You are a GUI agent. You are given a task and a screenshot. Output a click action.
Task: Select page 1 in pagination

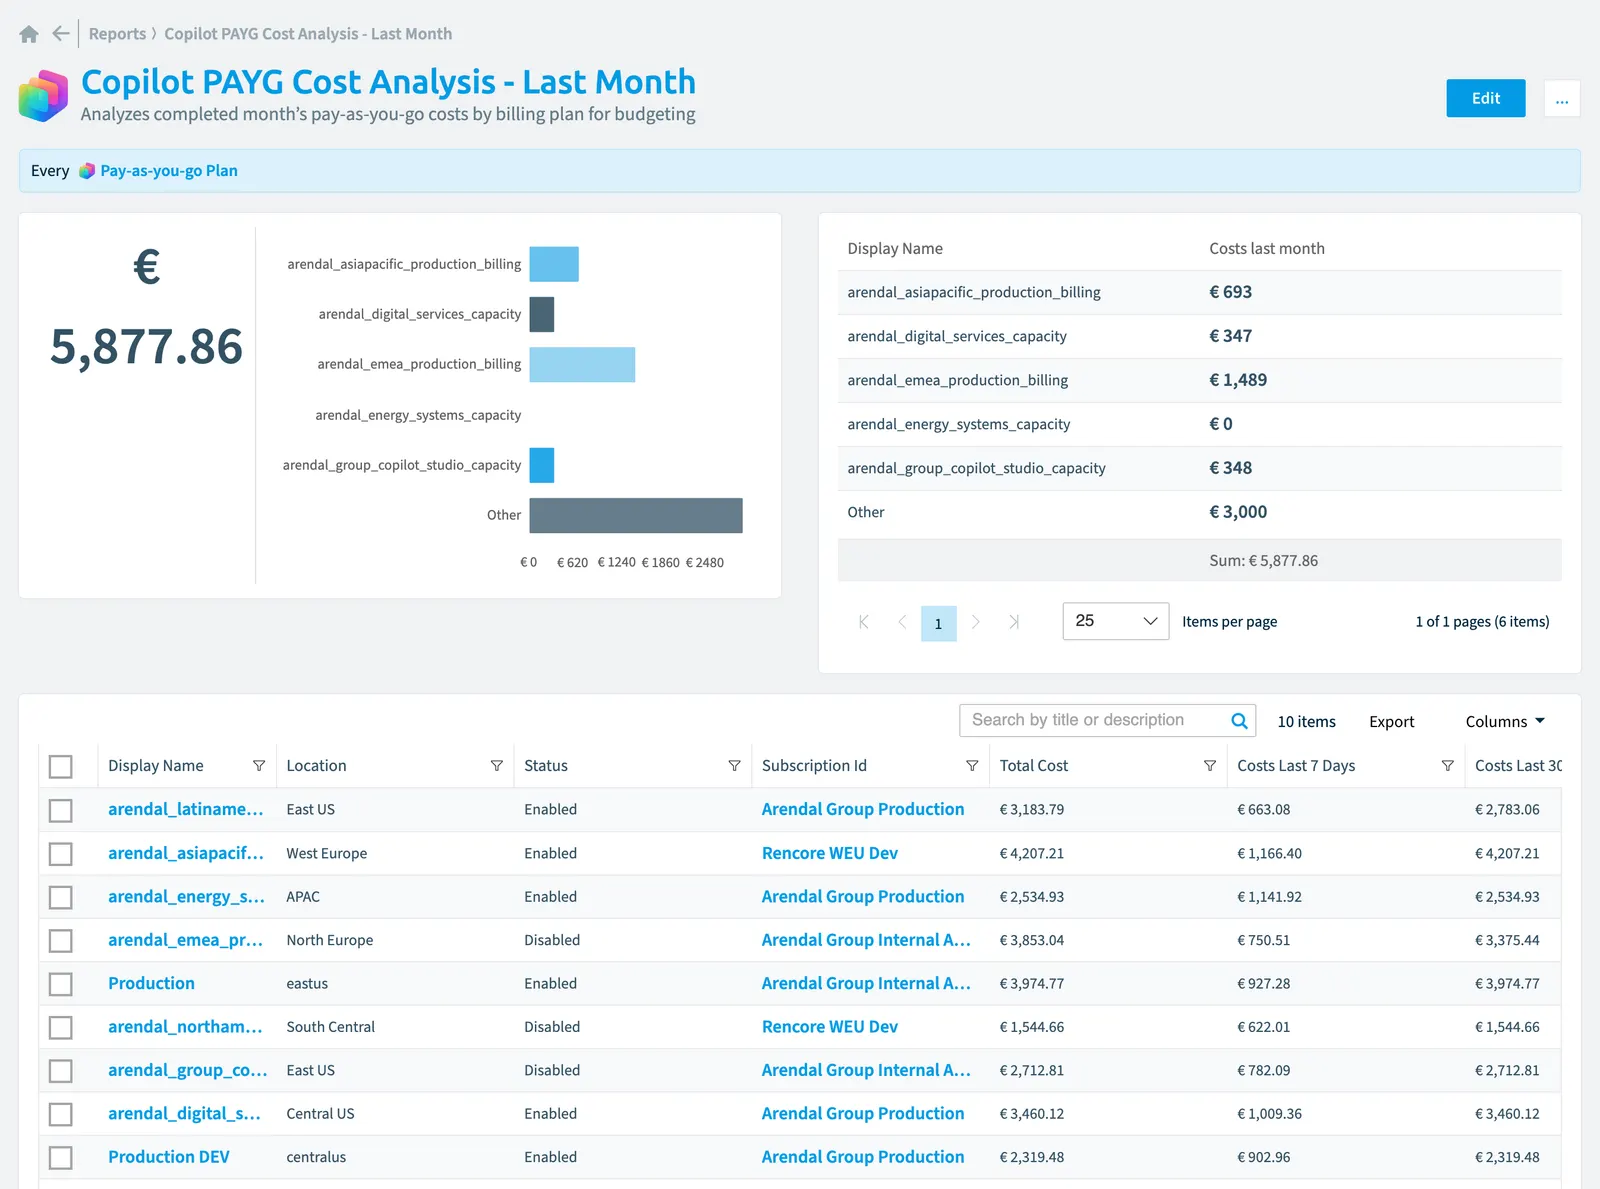point(939,623)
